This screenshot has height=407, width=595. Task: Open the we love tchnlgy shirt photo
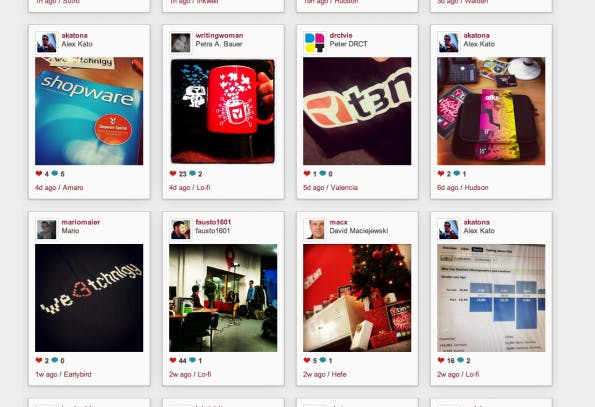89,298
